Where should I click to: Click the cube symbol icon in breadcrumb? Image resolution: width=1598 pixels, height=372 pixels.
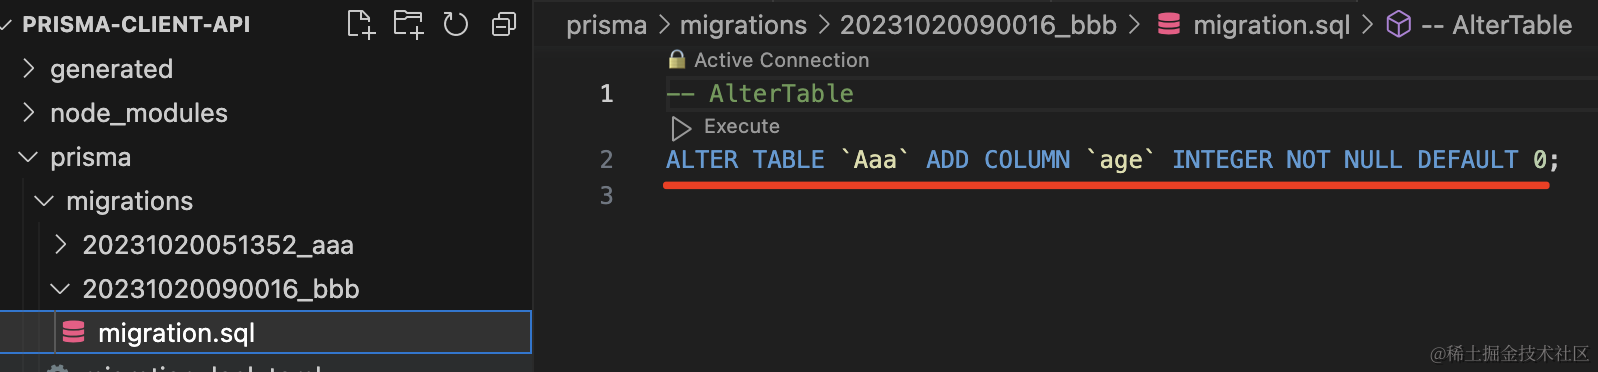[x=1398, y=24]
